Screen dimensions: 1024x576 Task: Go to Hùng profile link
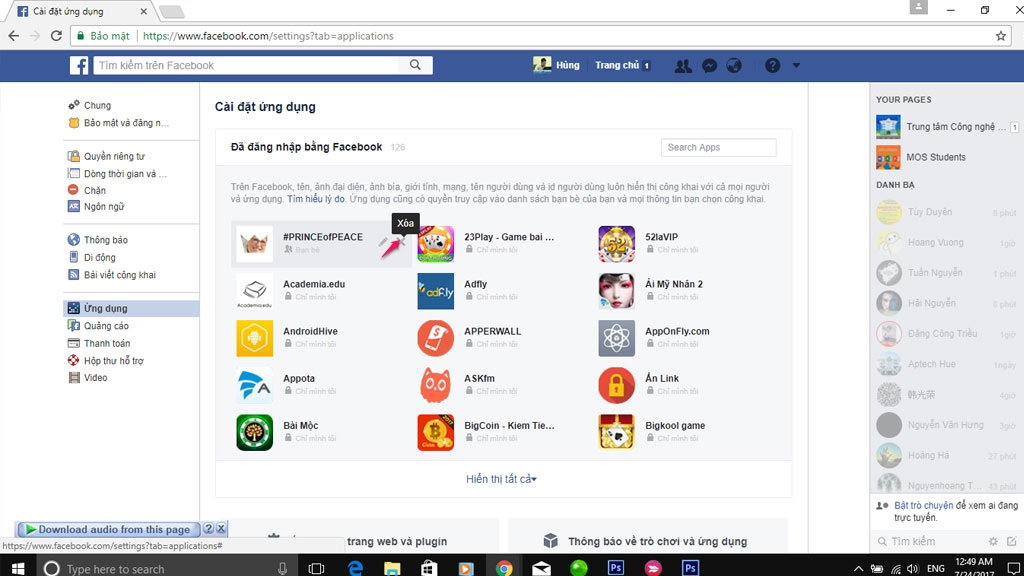coord(557,65)
